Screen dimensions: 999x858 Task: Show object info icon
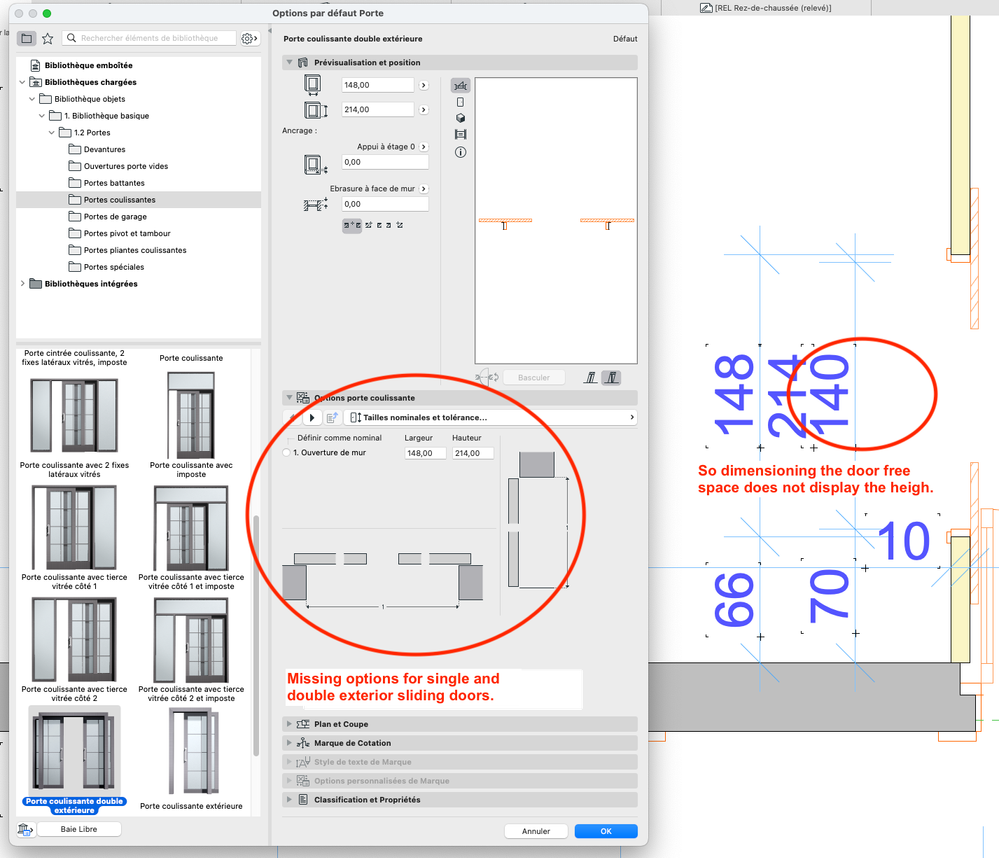click(460, 152)
